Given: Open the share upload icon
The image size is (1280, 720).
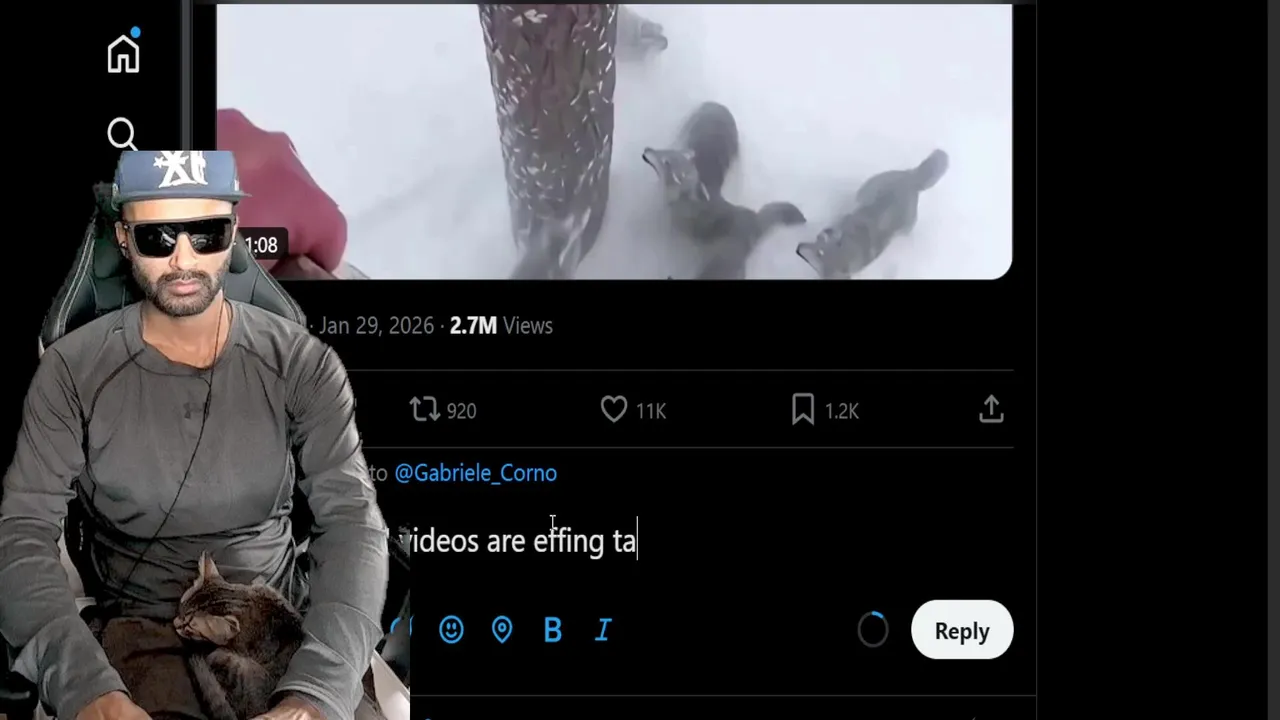Looking at the screenshot, I should coord(991,409).
